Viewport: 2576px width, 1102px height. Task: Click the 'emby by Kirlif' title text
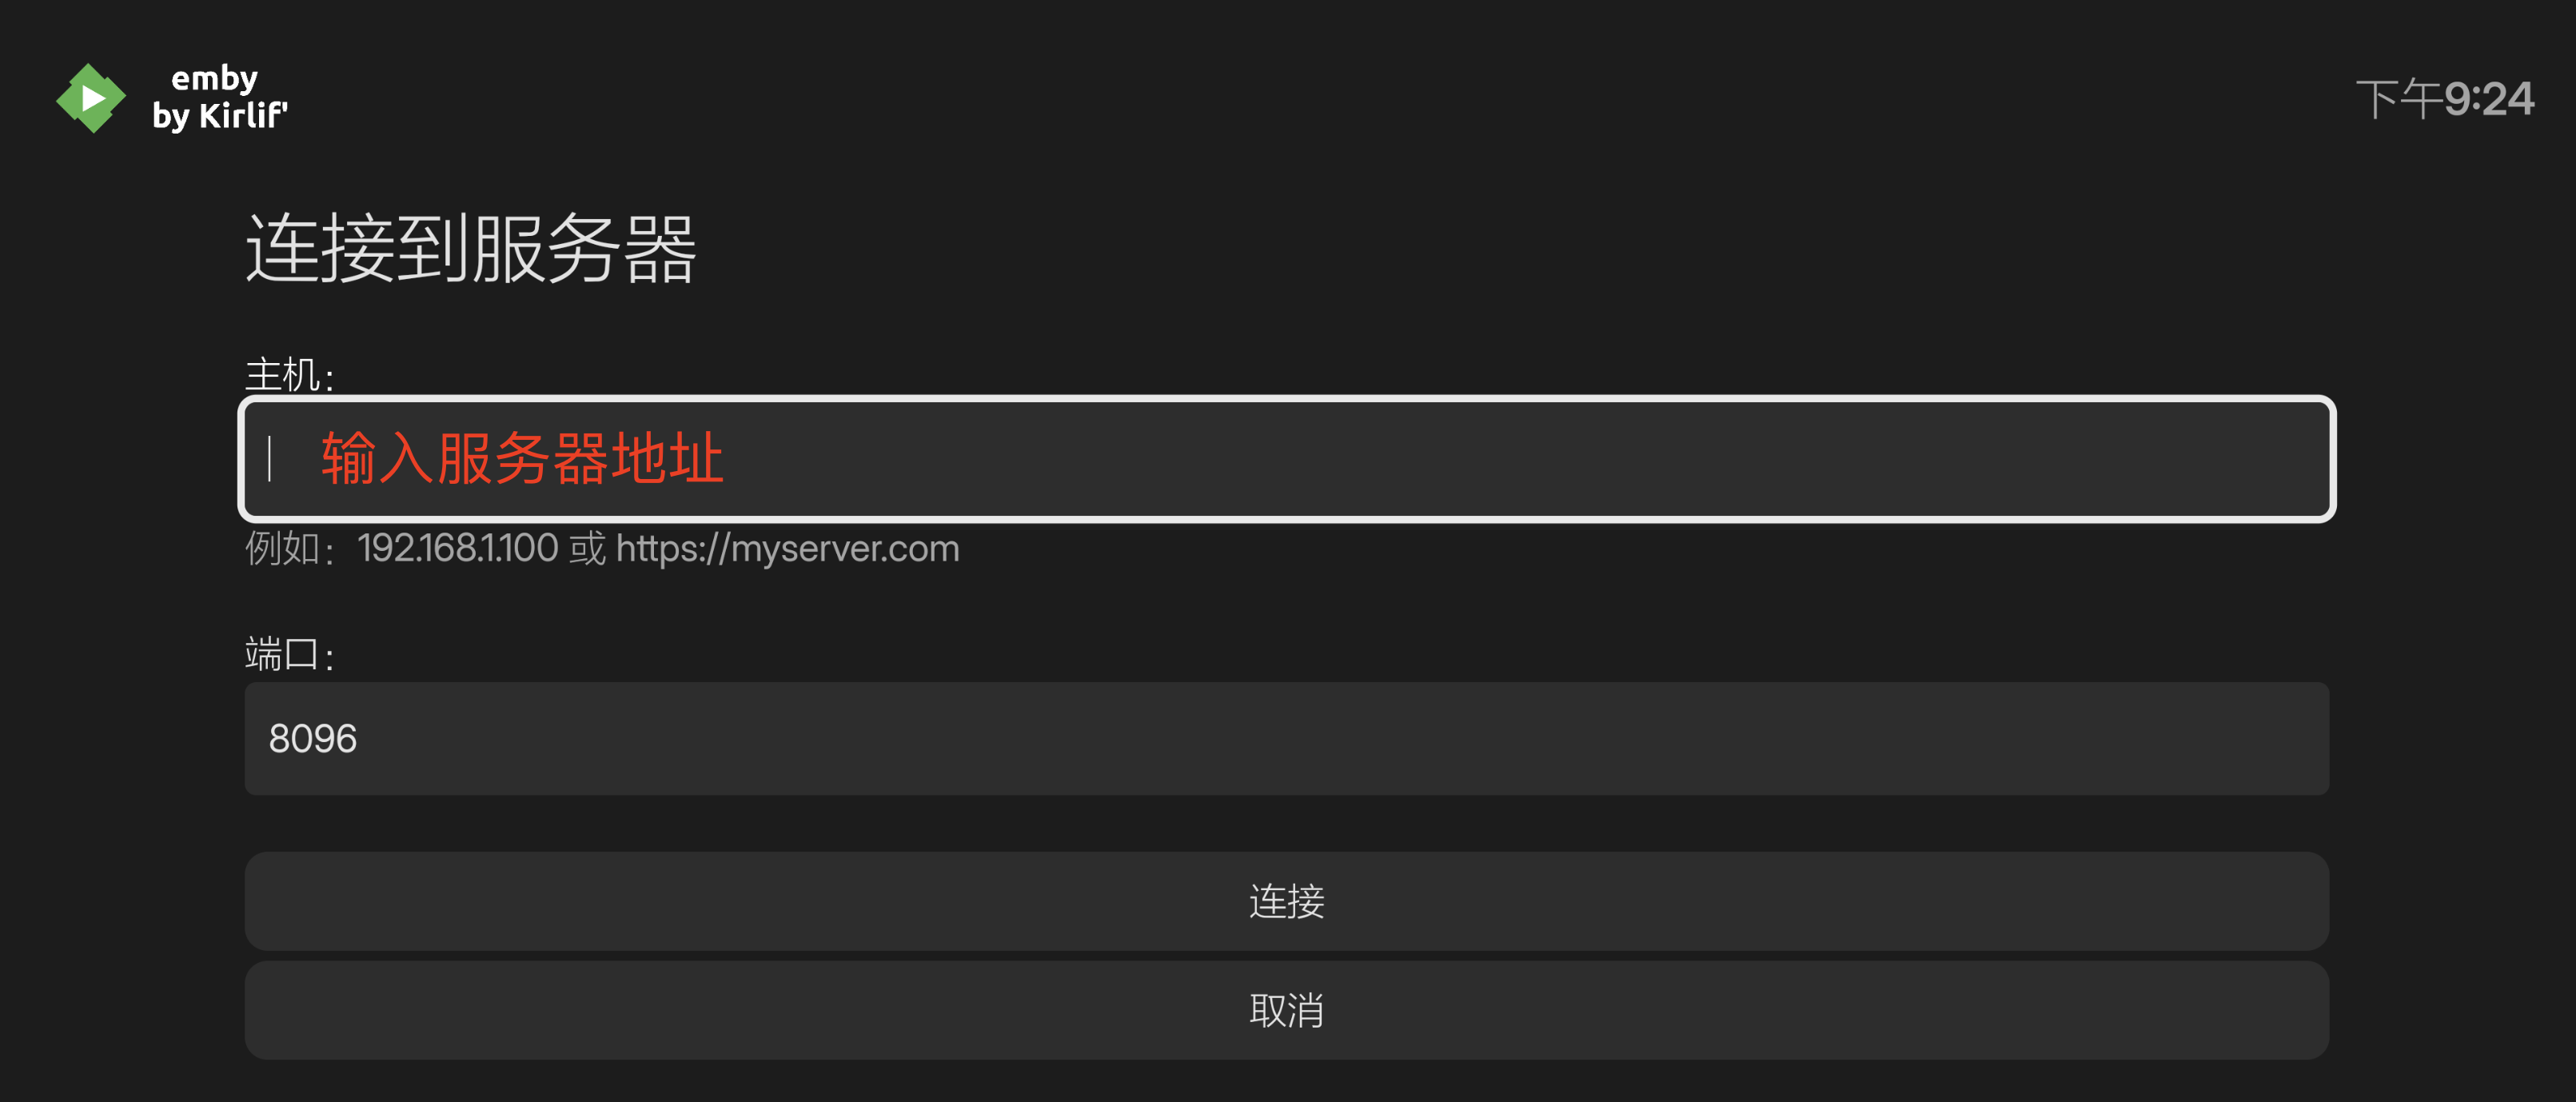point(220,98)
